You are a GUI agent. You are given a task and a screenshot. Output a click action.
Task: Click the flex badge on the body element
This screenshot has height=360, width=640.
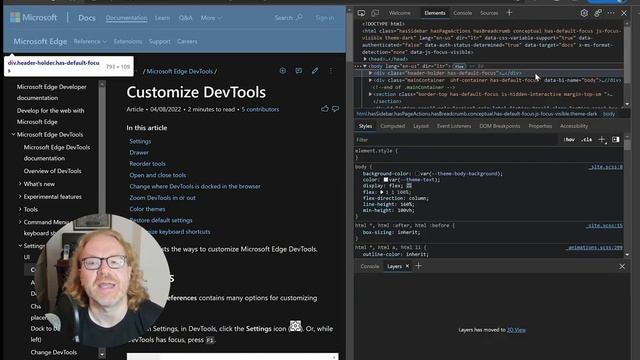pyautogui.click(x=459, y=66)
